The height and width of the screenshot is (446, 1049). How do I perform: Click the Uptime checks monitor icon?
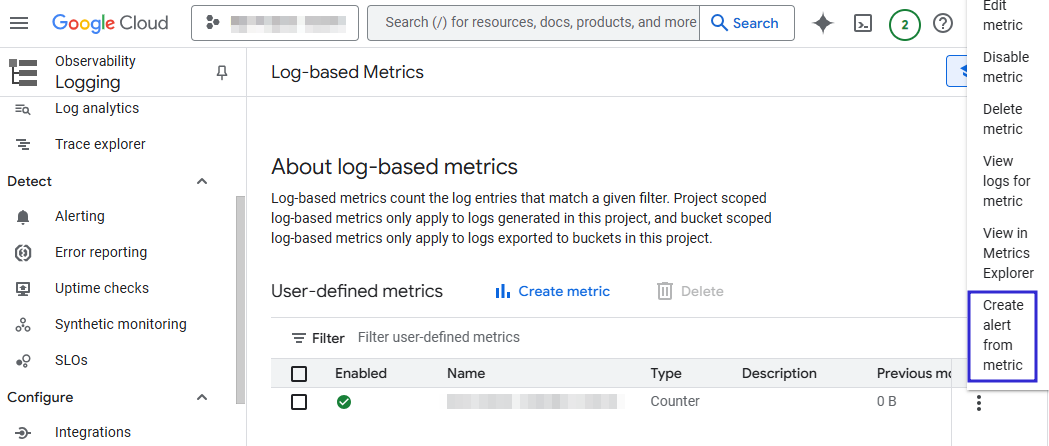pyautogui.click(x=23, y=289)
